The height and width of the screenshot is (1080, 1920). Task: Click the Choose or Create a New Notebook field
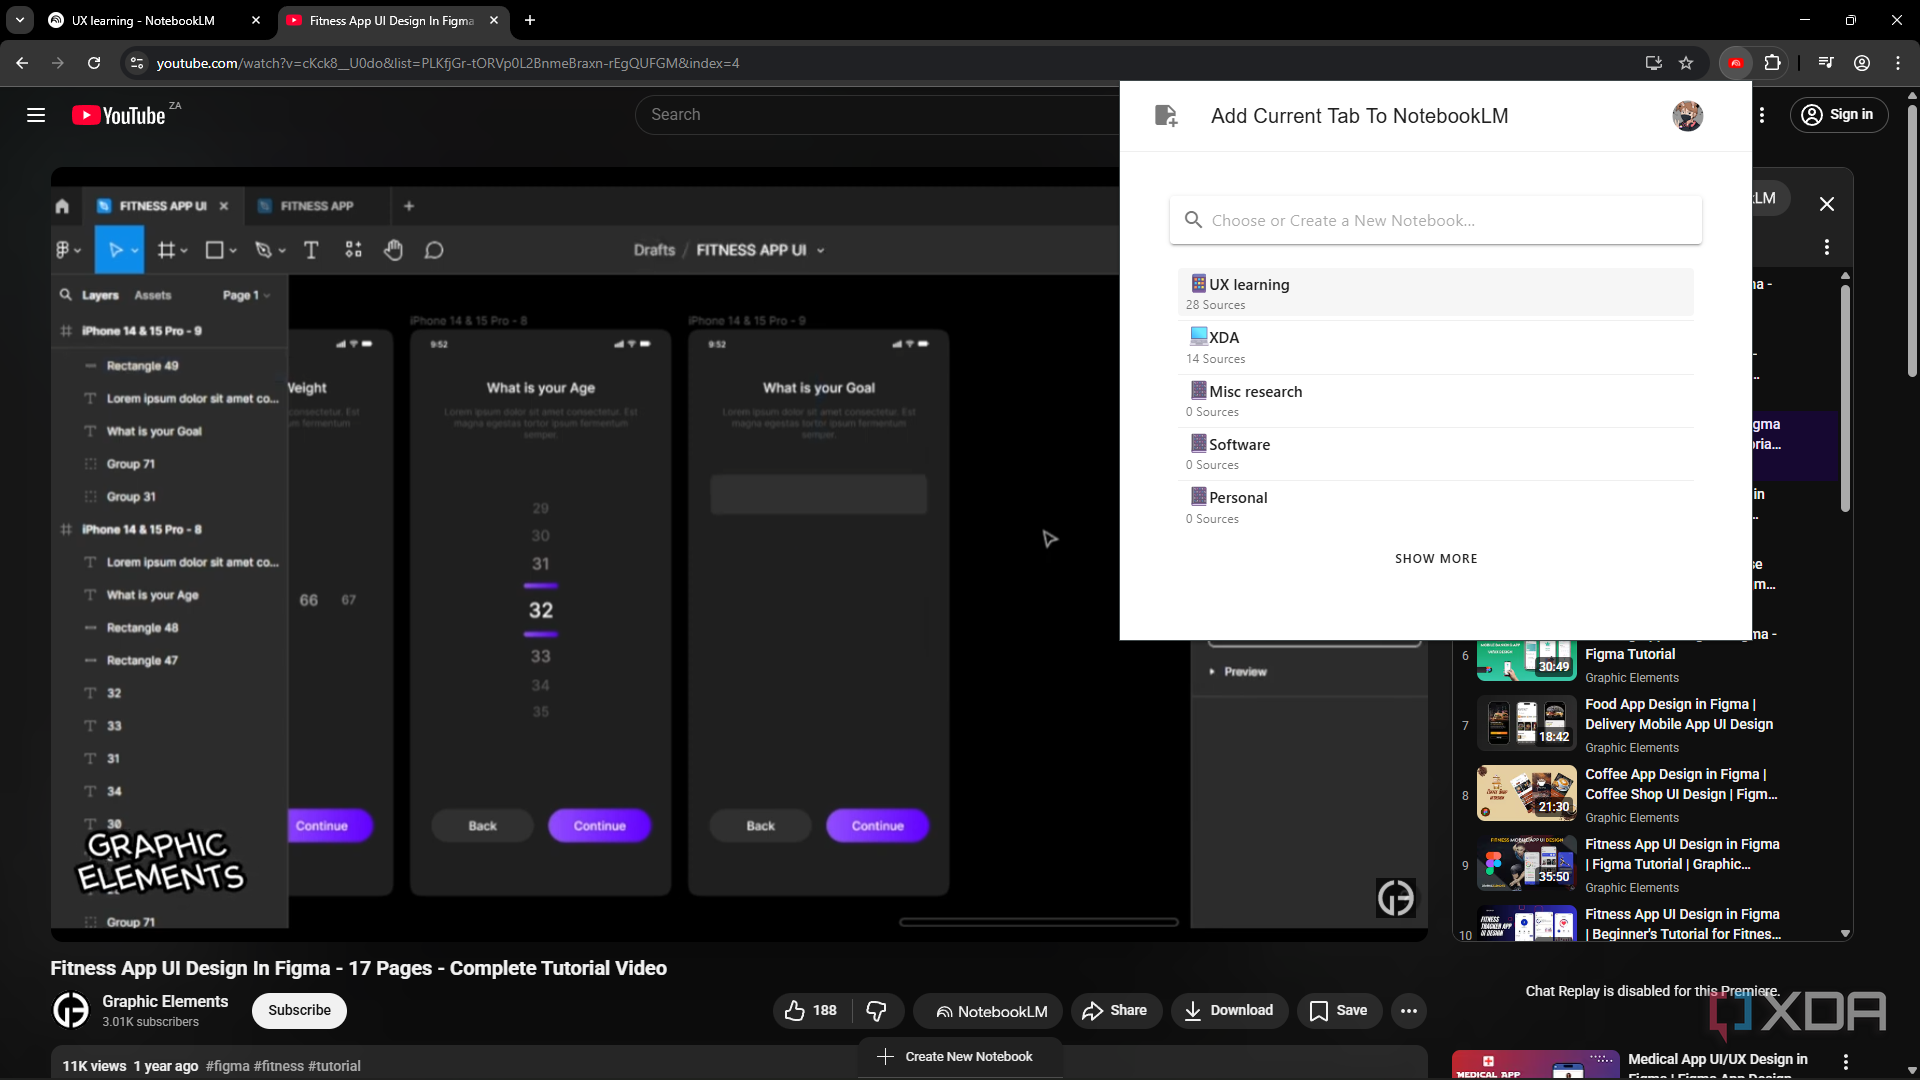point(1435,220)
